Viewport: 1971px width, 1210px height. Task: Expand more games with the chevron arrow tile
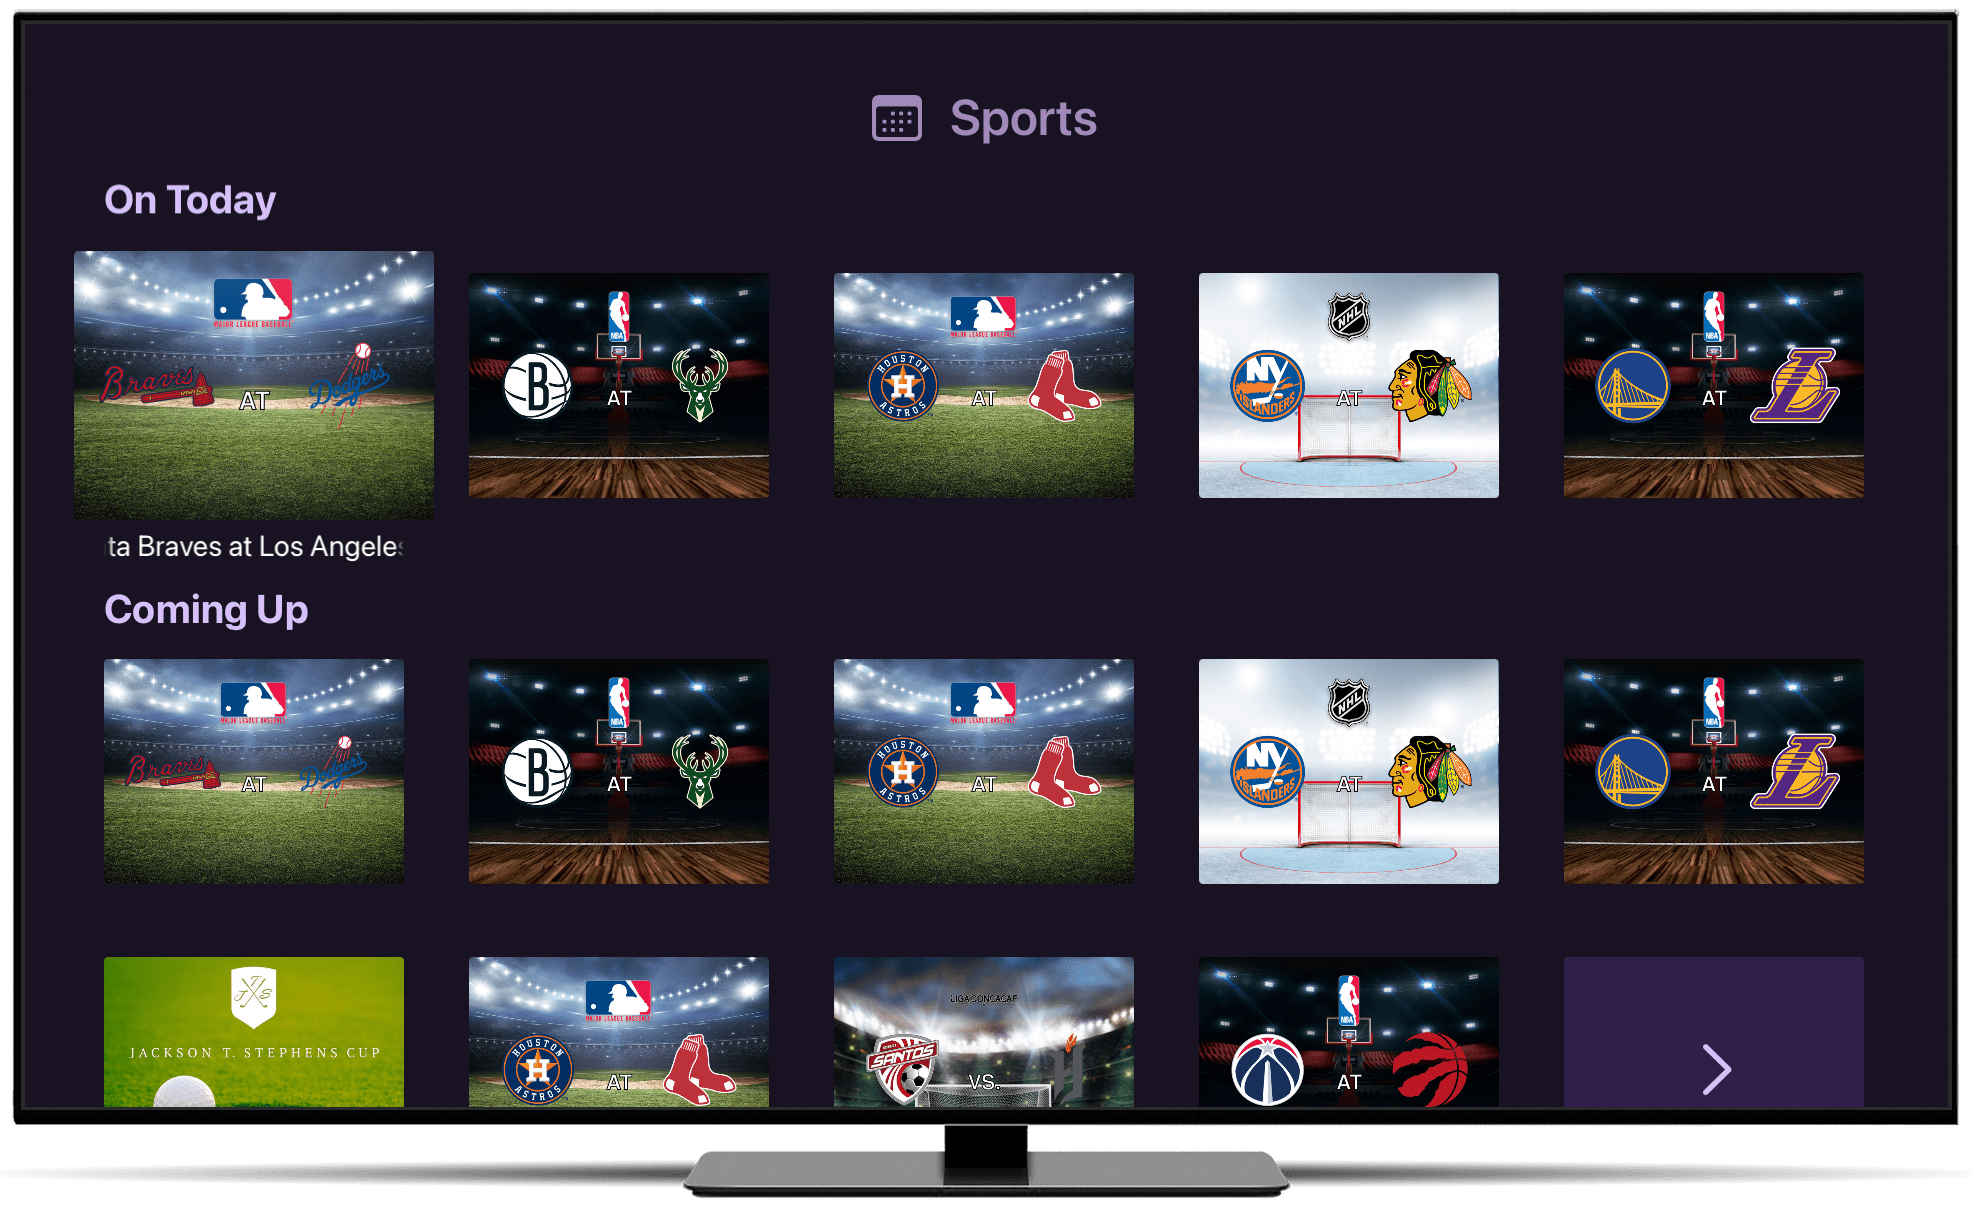(x=1714, y=1032)
